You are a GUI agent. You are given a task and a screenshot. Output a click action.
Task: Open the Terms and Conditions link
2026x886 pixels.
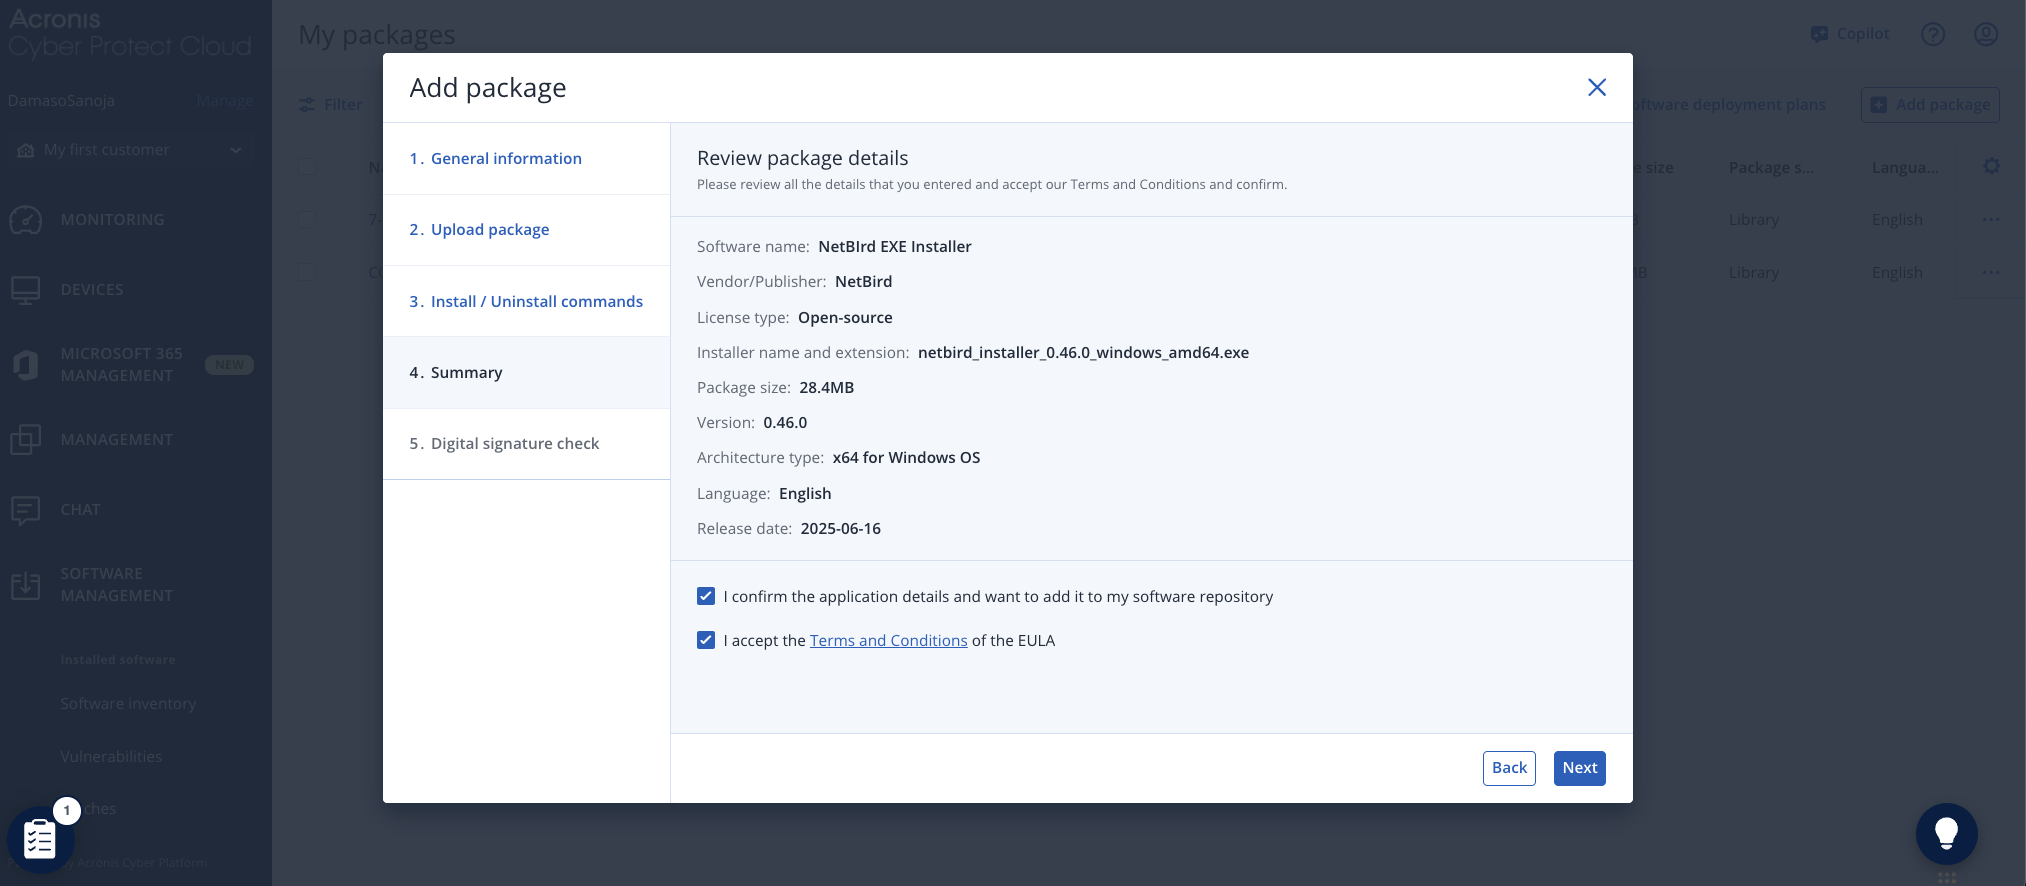point(888,641)
